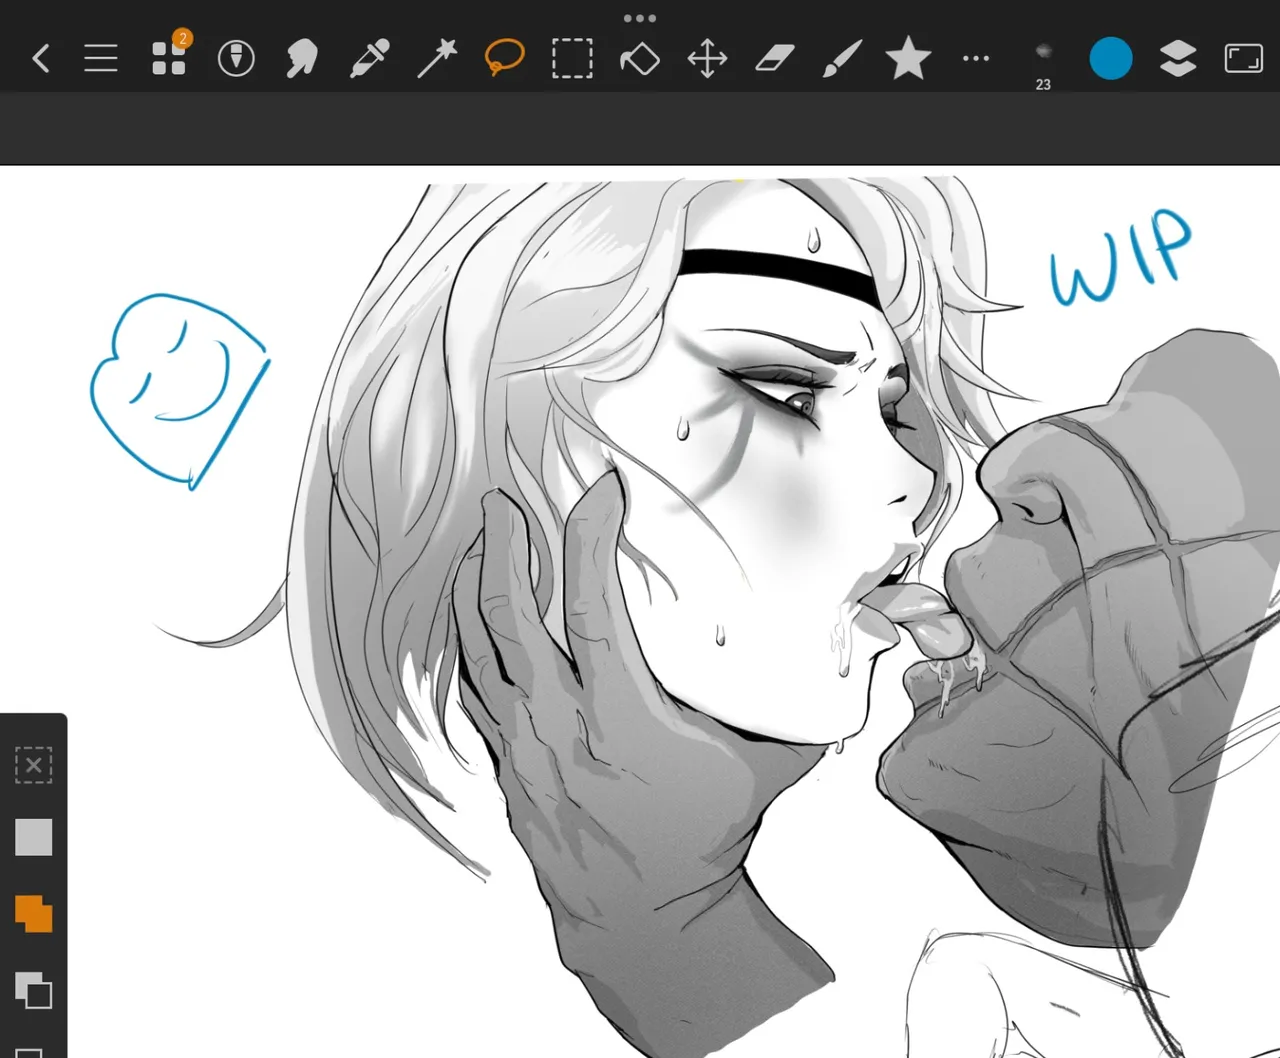
Task: Select the eyedropper color picker tool
Action: [369, 59]
